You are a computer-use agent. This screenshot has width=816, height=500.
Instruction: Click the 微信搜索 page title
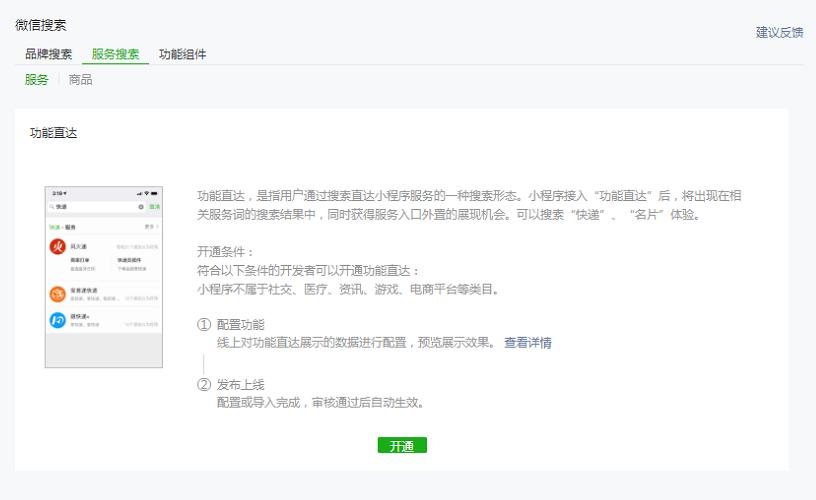(x=41, y=25)
